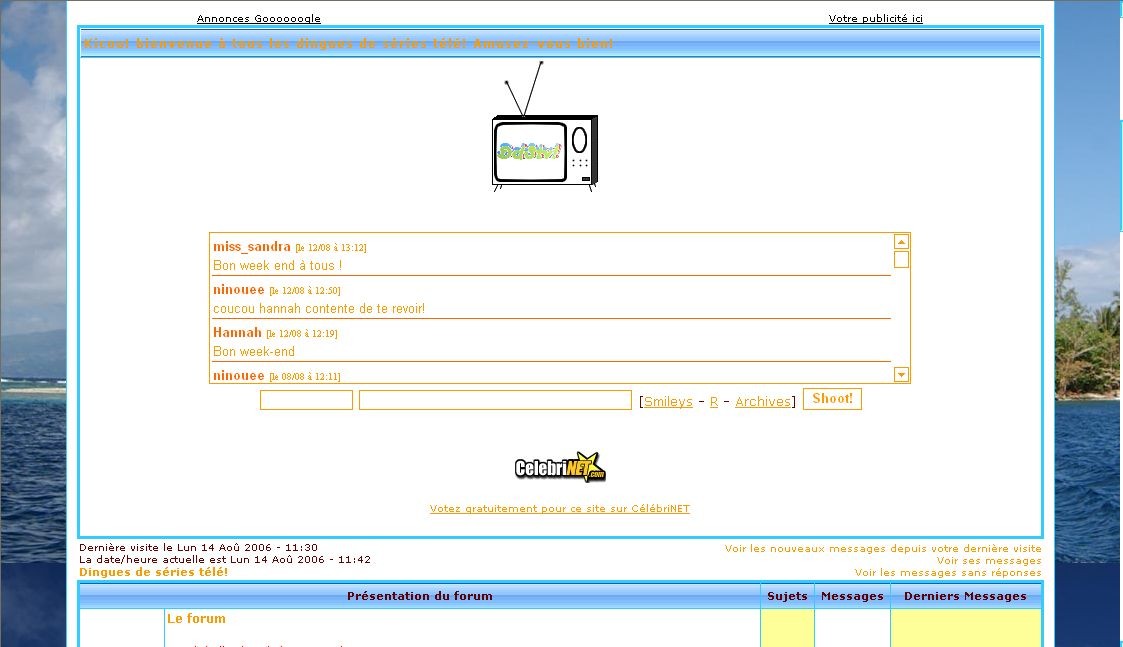1123x647 pixels.
Task: Click Votez gratuitement pour ce site link
Action: 559,509
